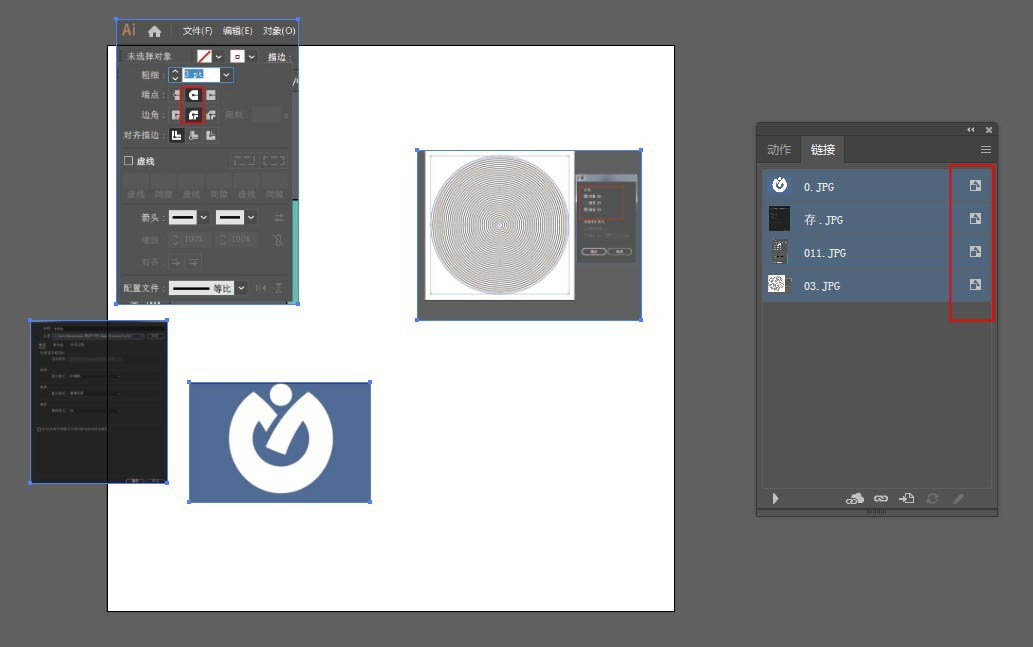Click the stroke color swatch
The image size is (1033, 647).
pyautogui.click(x=237, y=57)
